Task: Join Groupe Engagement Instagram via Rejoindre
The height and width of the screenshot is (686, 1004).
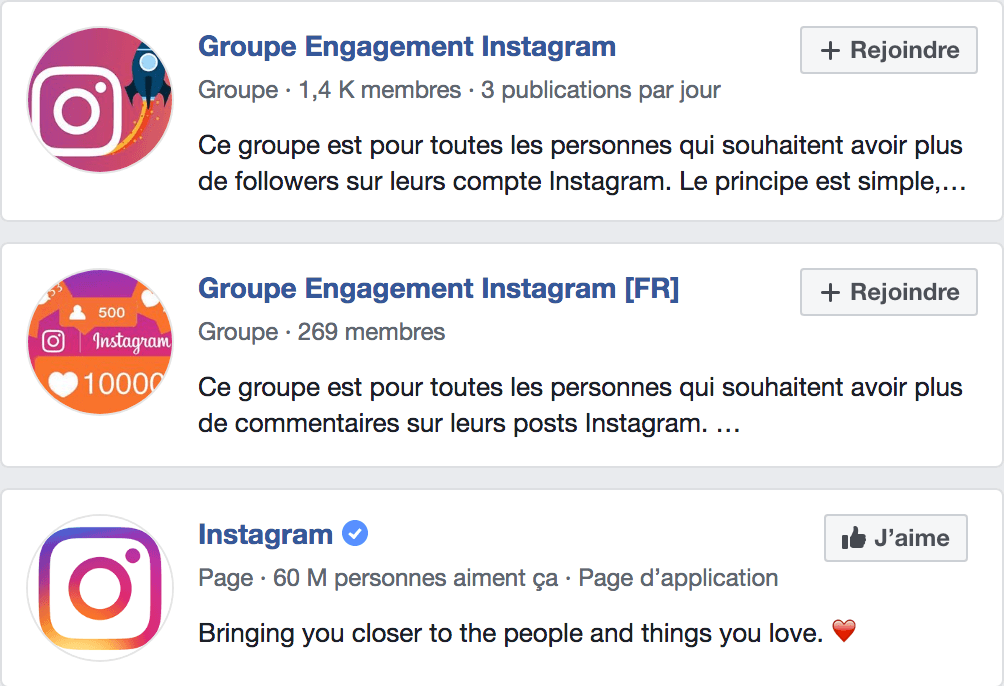Action: 888,50
